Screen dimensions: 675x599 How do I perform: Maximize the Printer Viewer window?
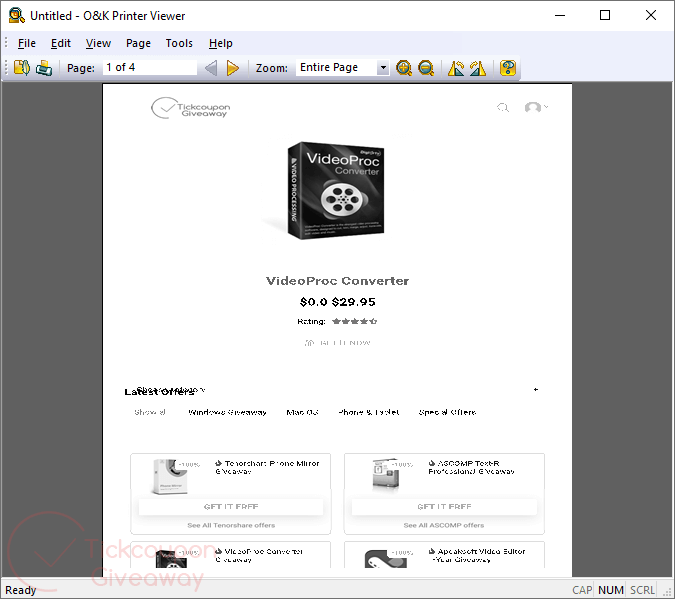point(605,16)
